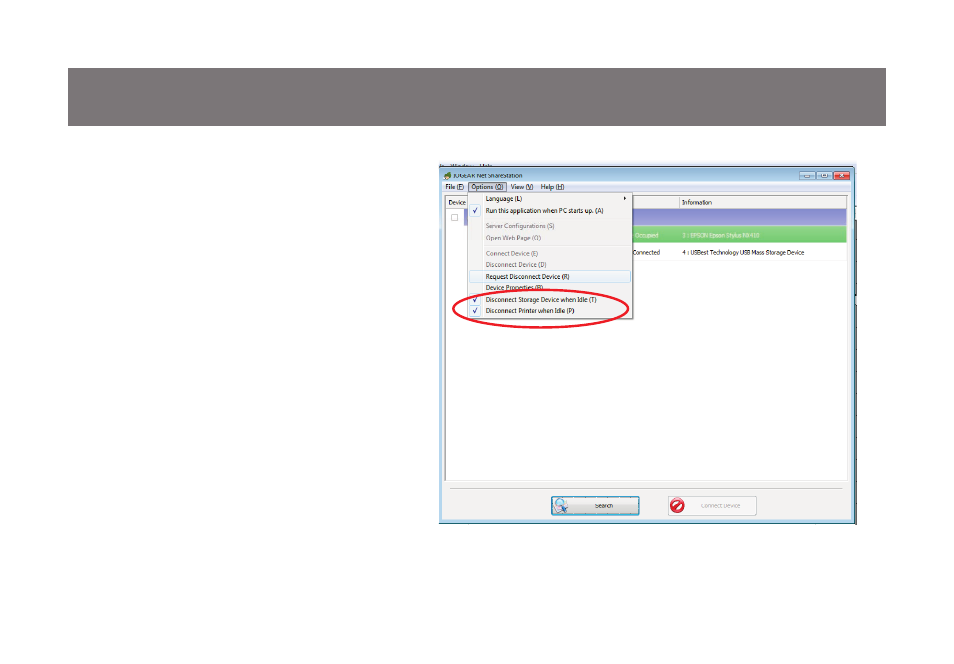Image resolution: width=954 pixels, height=664 pixels.
Task: Expand the Language submenu
Action: tap(550, 198)
